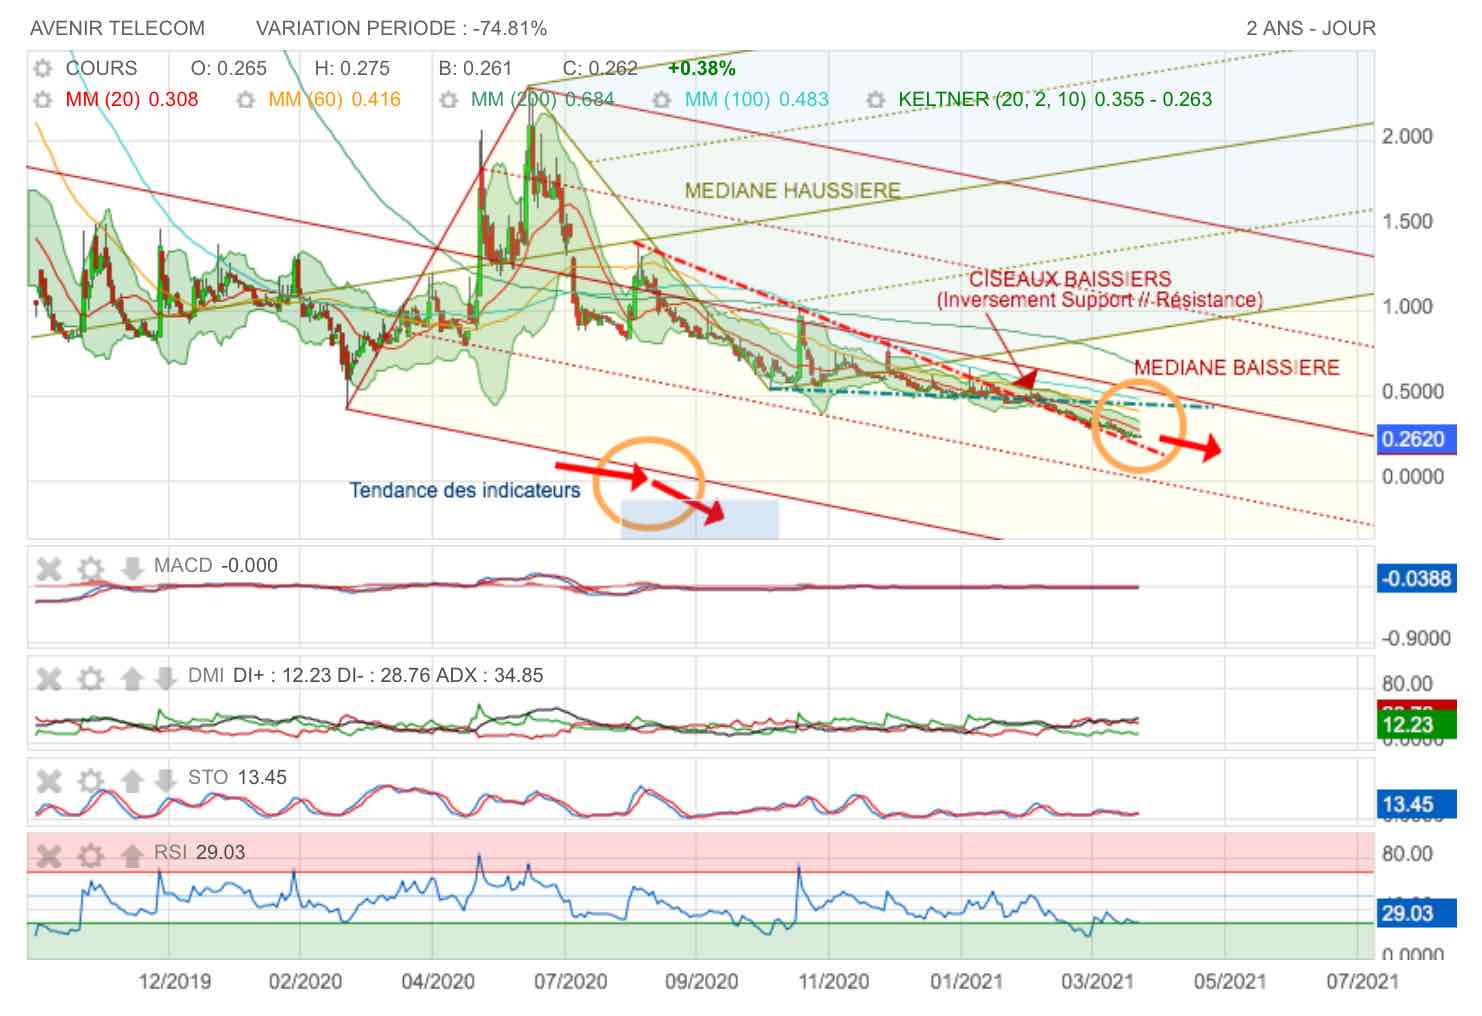Open settings gear next to COURS
1482x1016 pixels.
point(42,69)
